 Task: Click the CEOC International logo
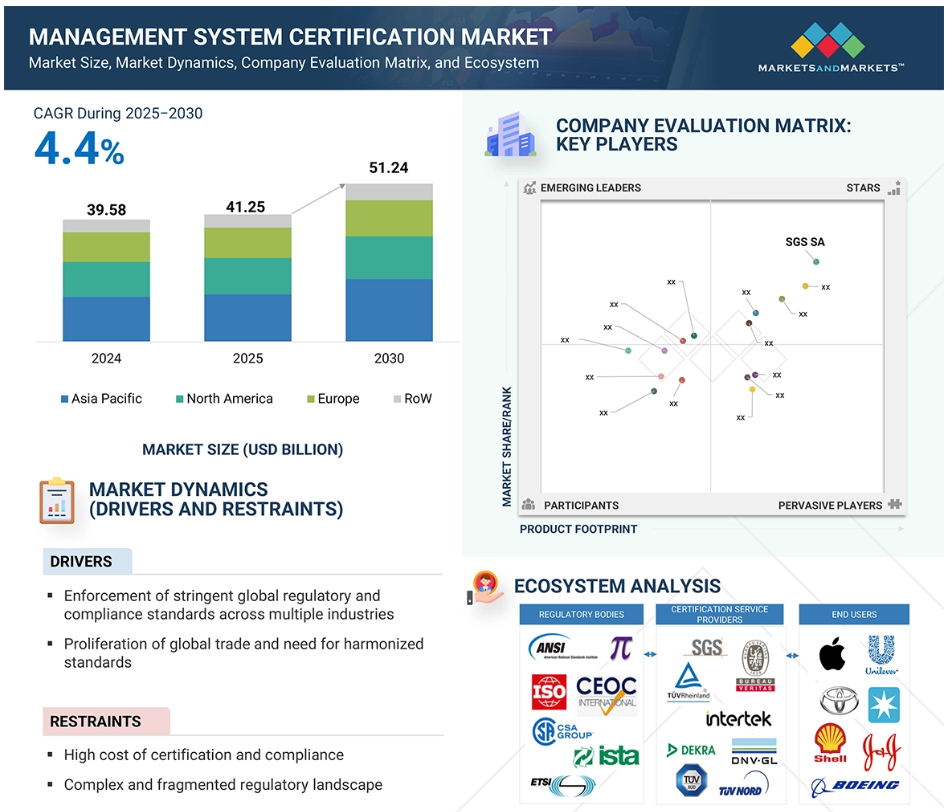(x=606, y=694)
